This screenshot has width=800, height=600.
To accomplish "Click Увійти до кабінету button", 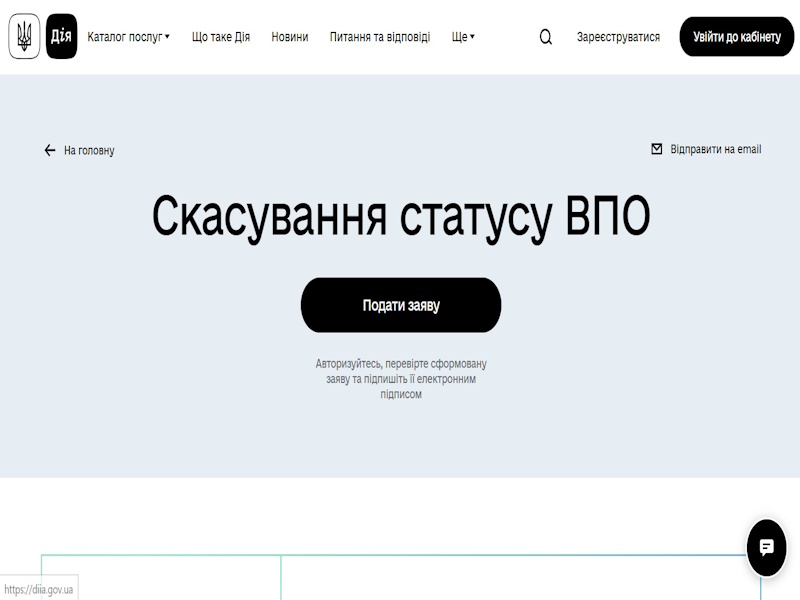I will [x=737, y=37].
